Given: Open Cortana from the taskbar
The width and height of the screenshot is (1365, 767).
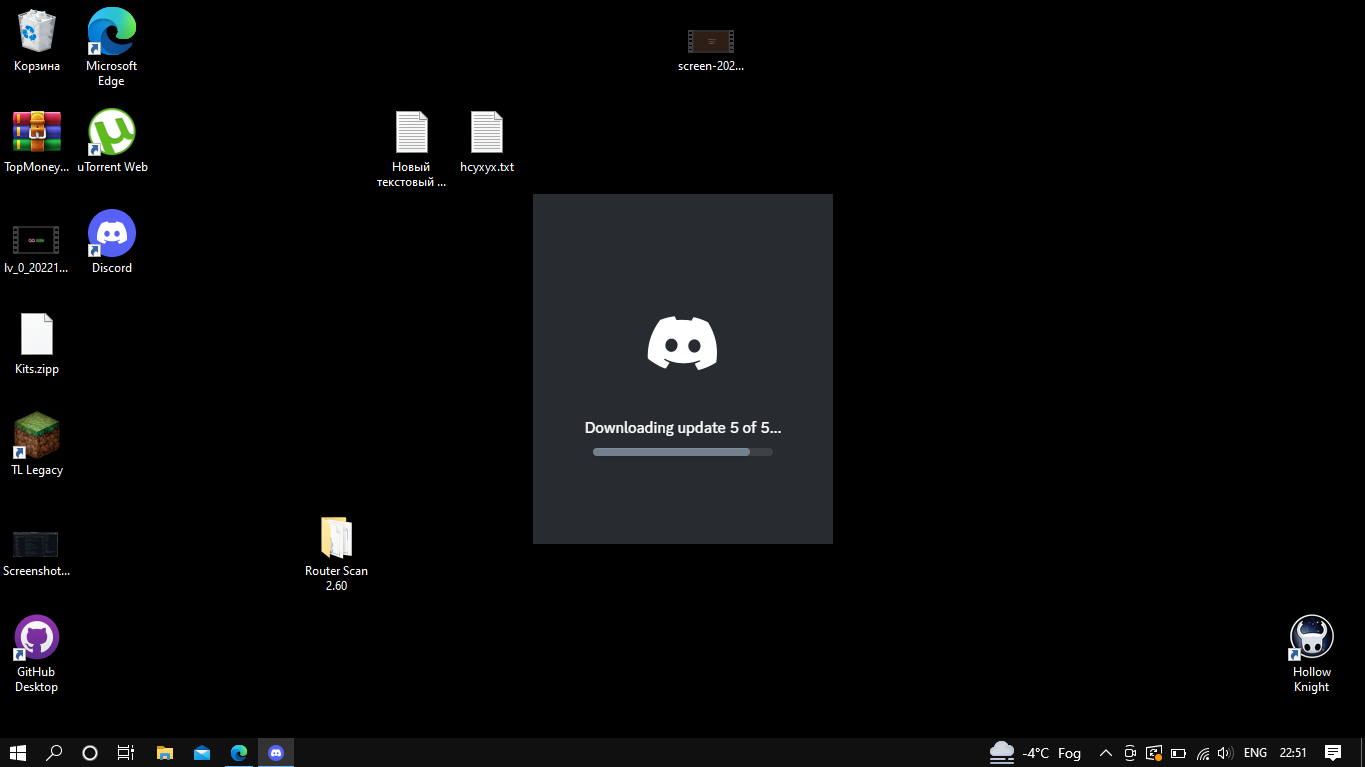Looking at the screenshot, I should coord(90,753).
